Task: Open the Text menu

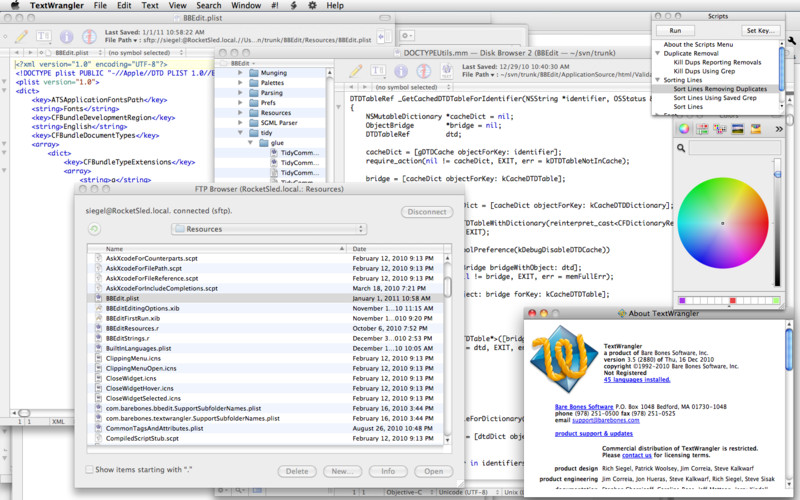Action: click(x=150, y=6)
